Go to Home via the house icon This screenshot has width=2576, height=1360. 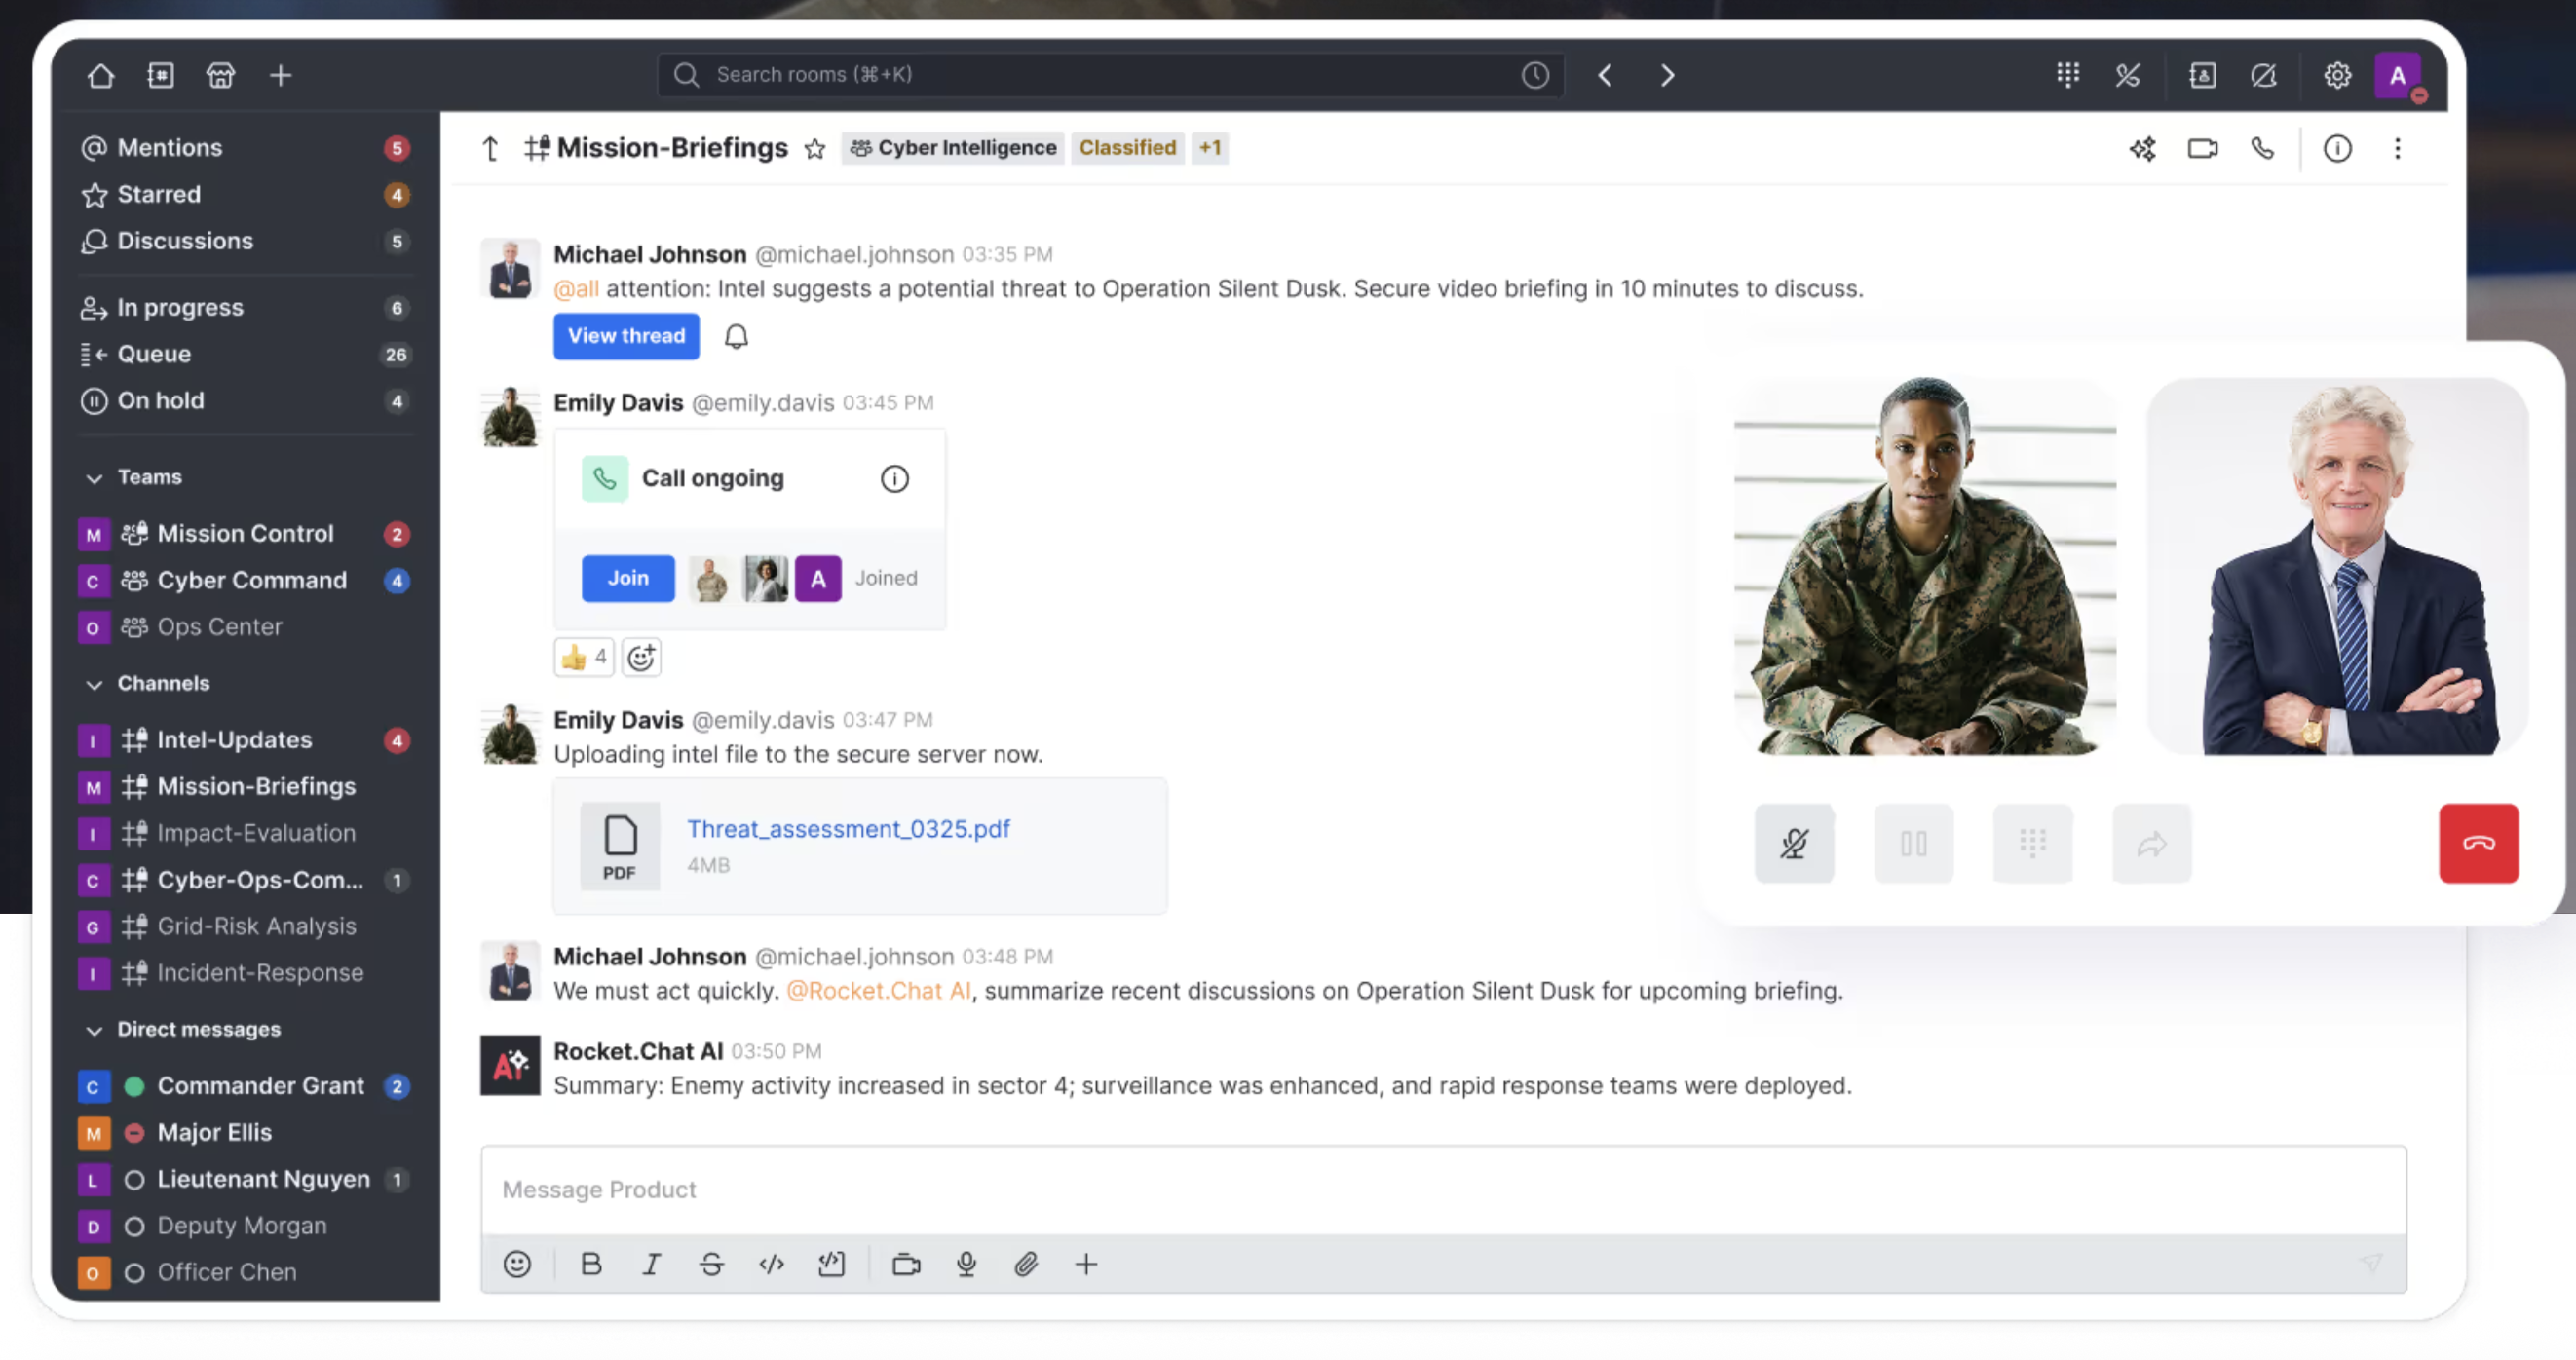click(x=100, y=75)
